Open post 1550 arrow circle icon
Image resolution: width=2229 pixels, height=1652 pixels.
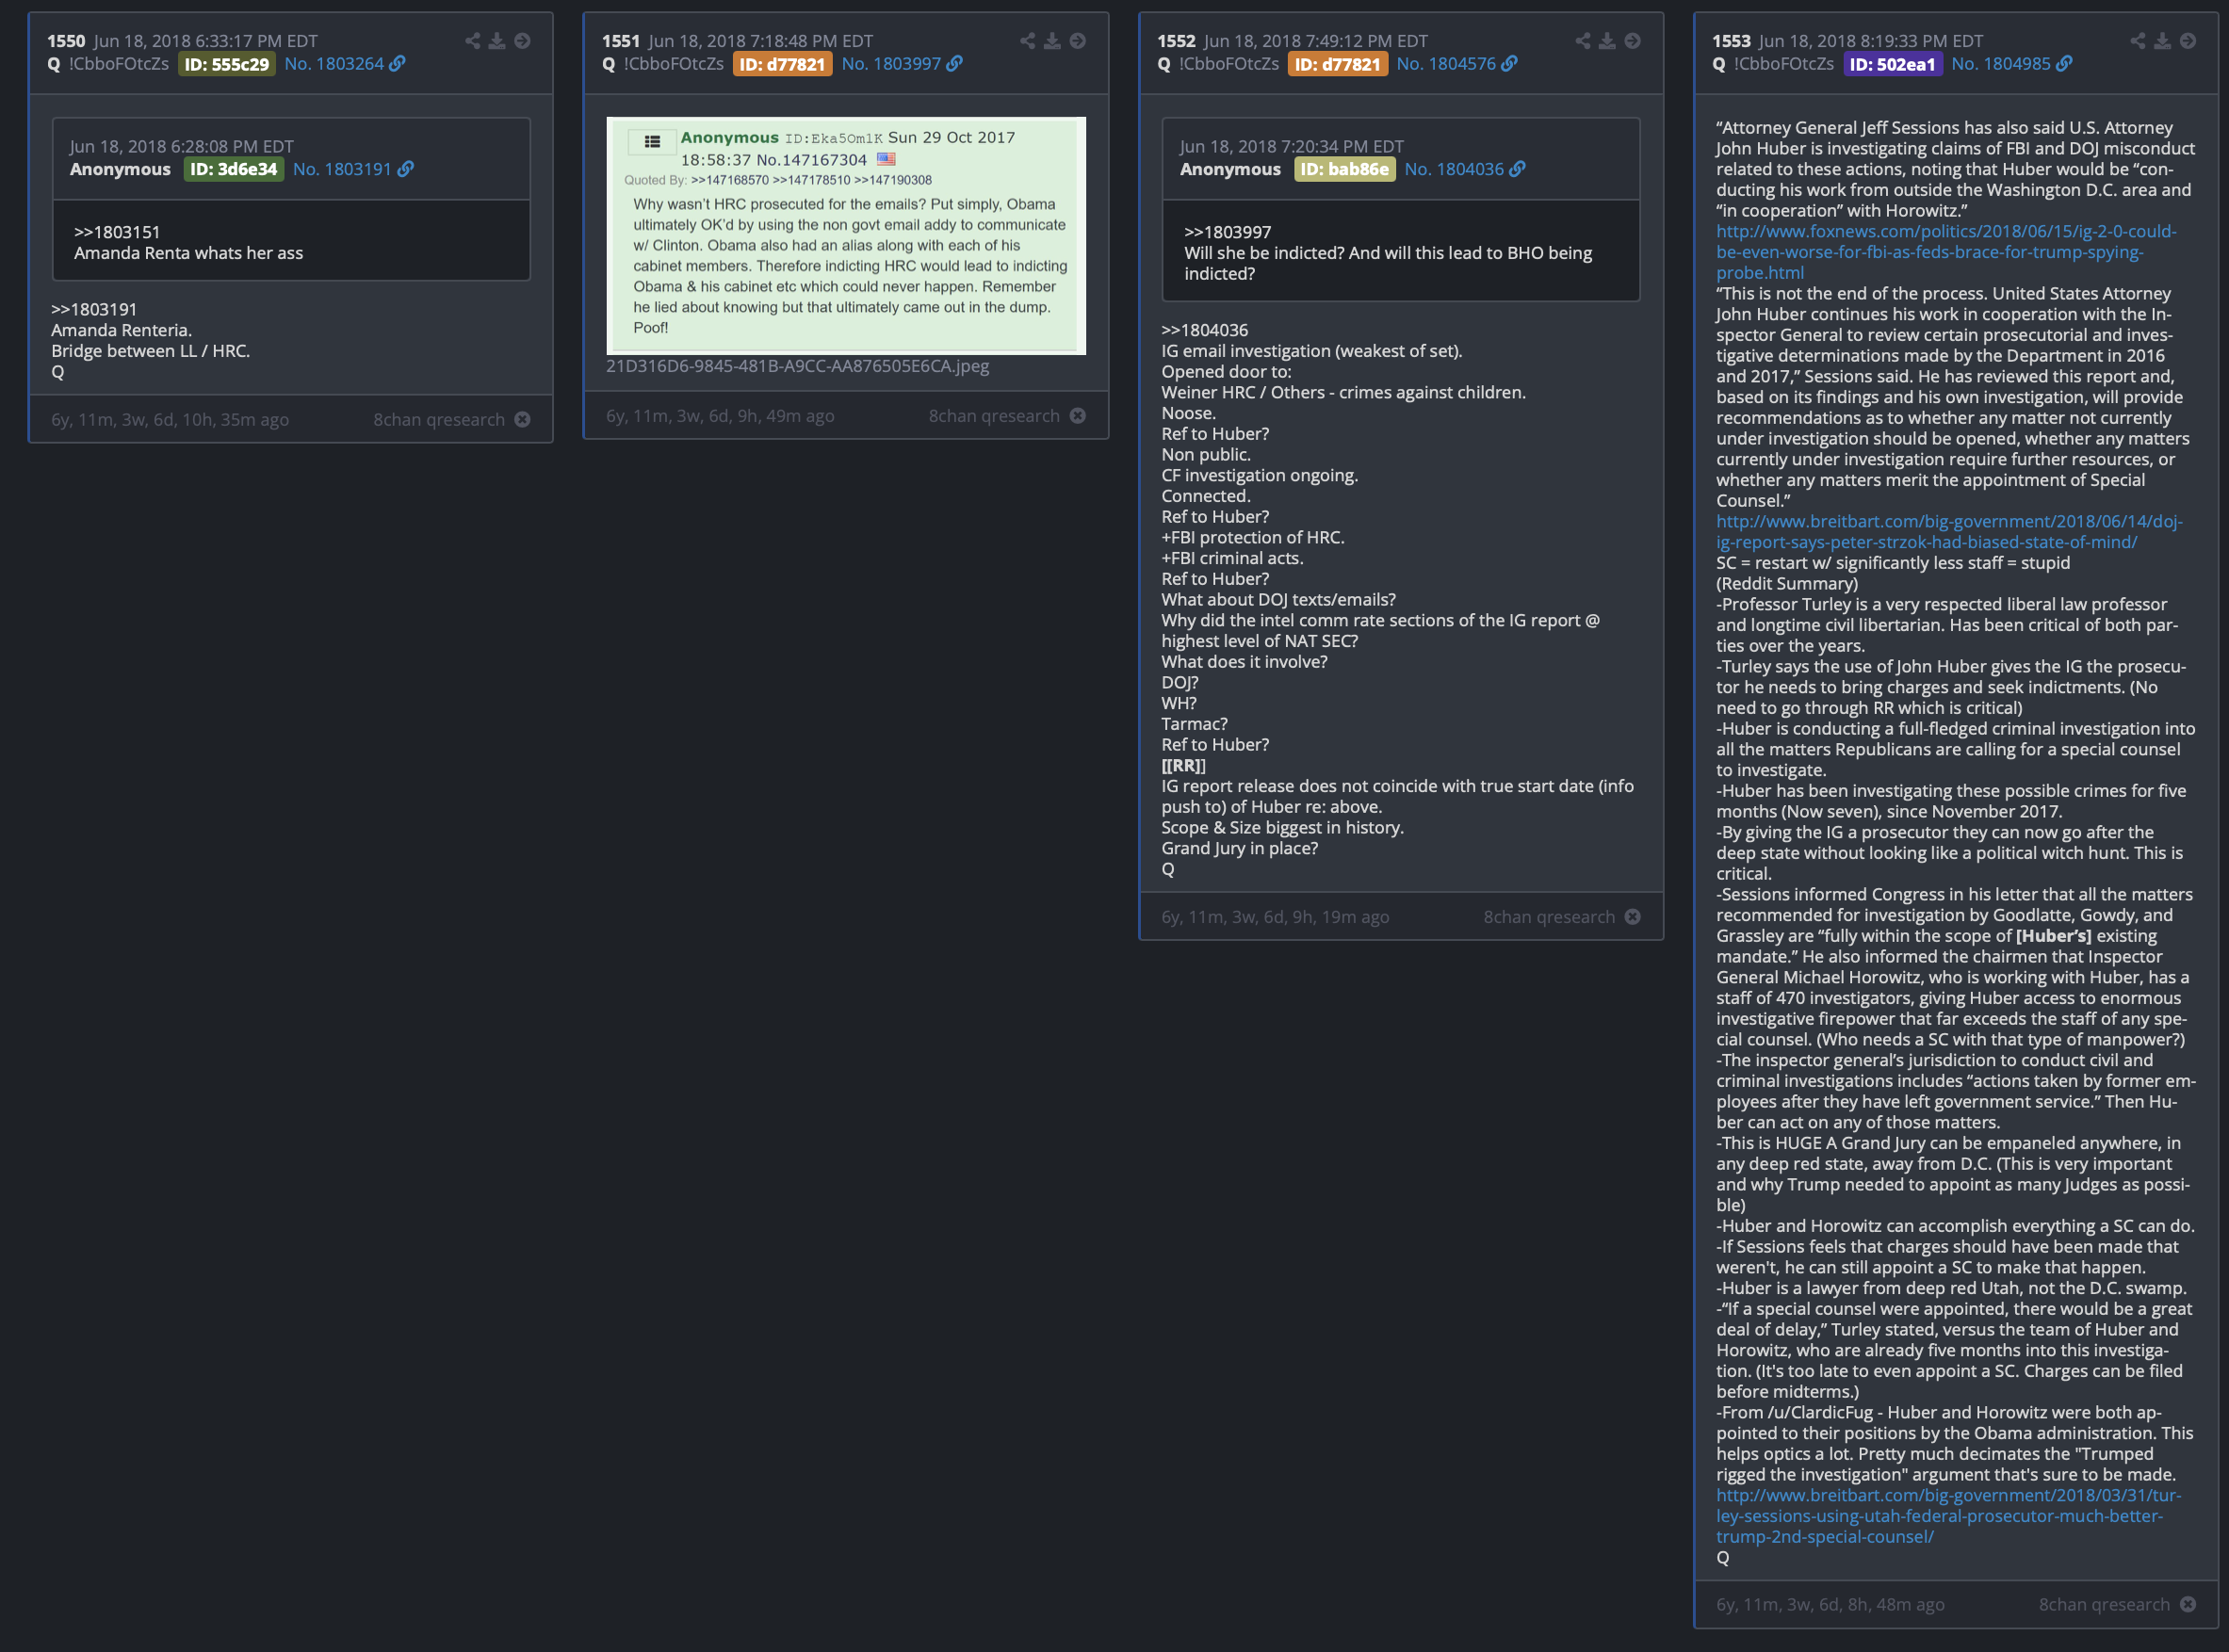click(522, 41)
